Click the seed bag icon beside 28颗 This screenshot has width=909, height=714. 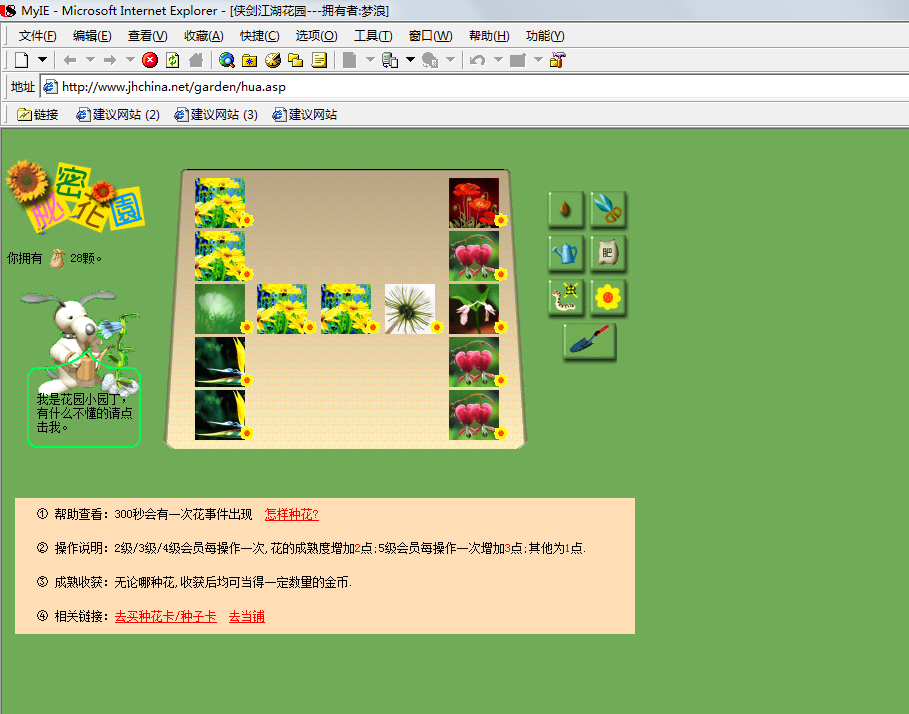57,258
